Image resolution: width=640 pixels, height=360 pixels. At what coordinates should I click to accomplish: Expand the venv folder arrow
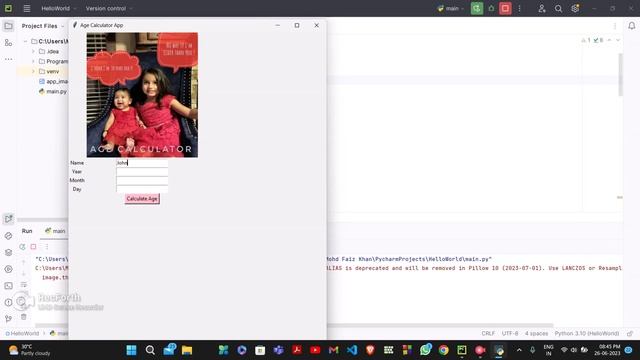[33, 71]
